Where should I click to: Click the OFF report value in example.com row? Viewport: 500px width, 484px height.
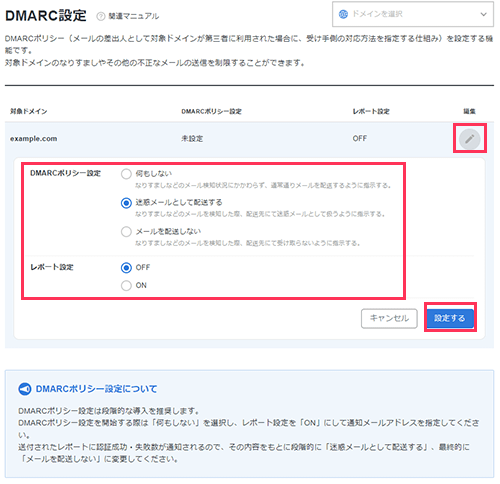[360, 138]
